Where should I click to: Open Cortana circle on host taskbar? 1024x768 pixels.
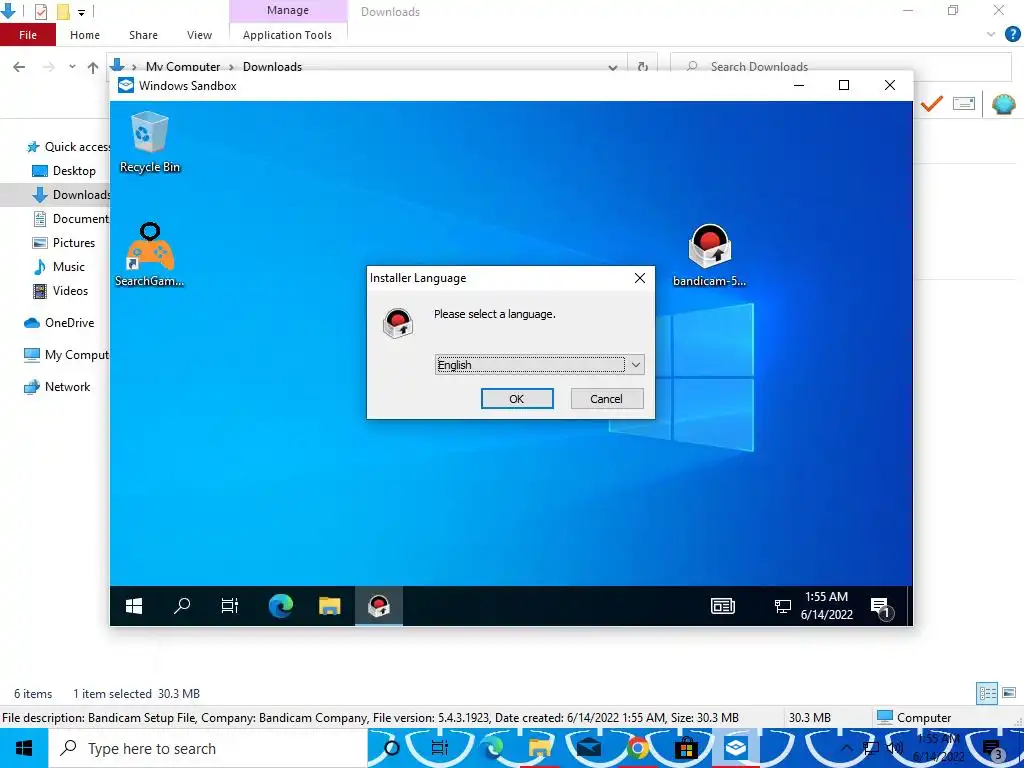click(392, 748)
